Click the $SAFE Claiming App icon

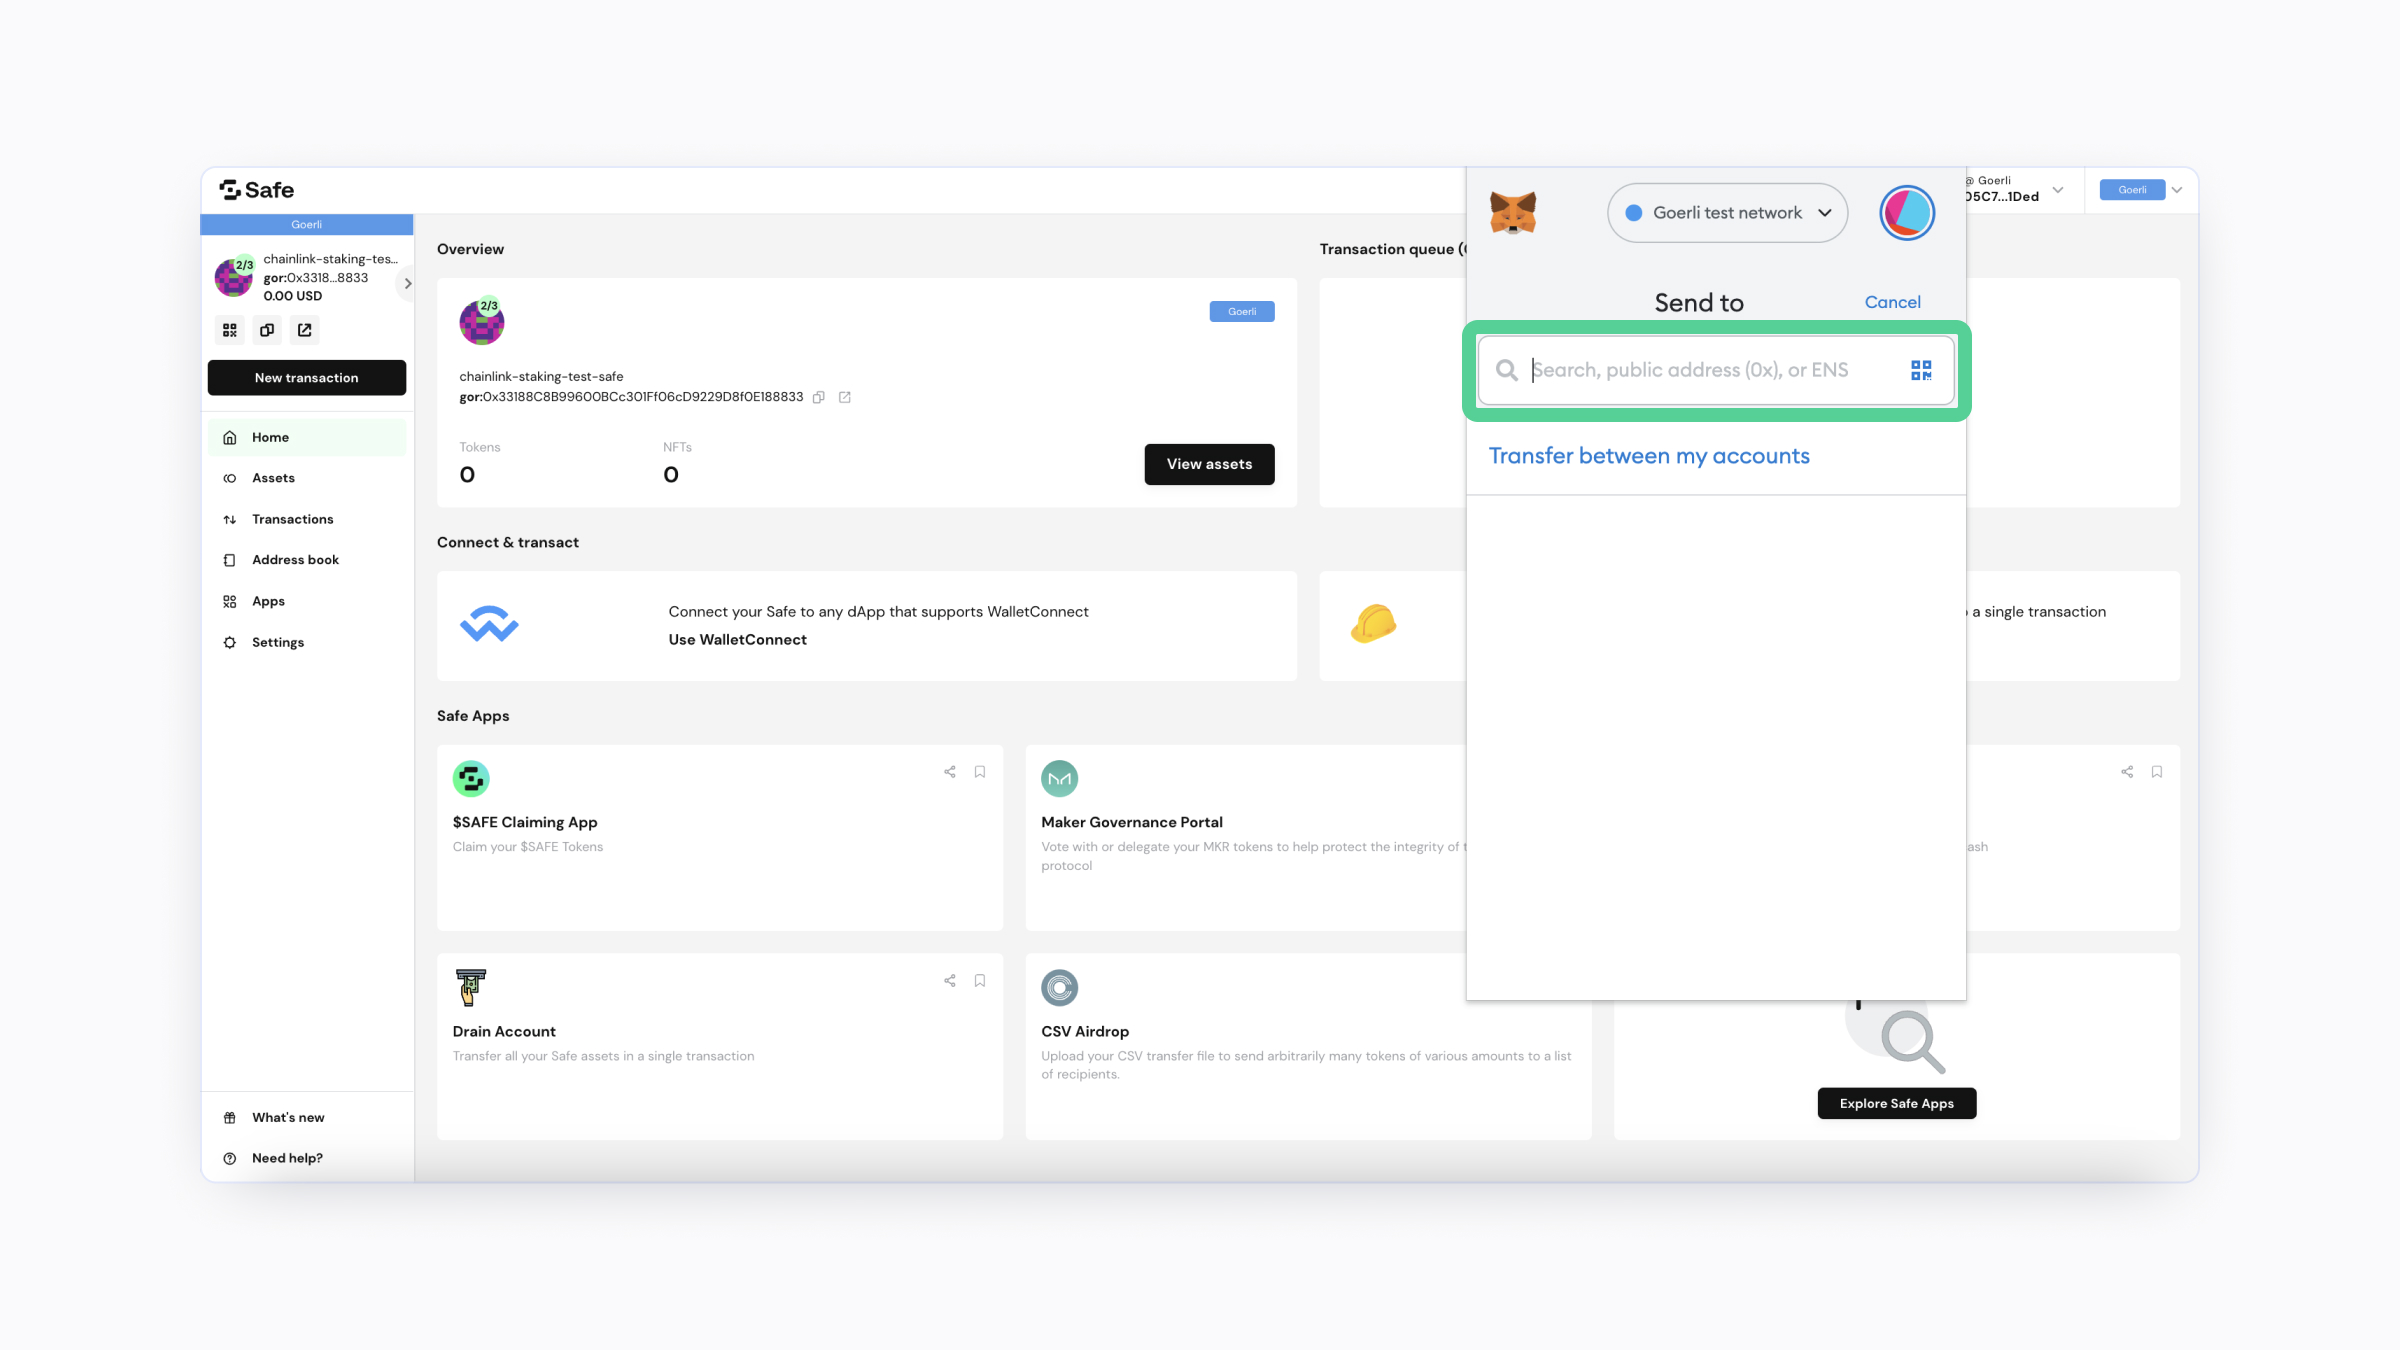coord(471,779)
